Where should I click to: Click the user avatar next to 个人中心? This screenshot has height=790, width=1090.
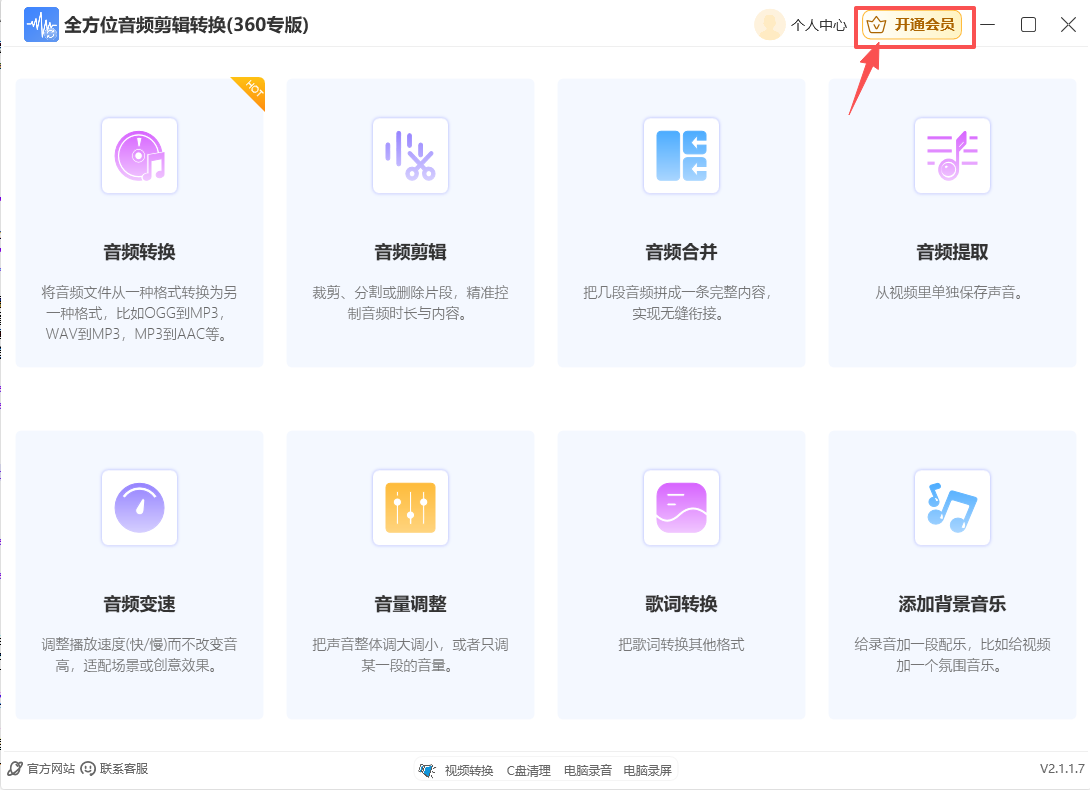[x=769, y=24]
